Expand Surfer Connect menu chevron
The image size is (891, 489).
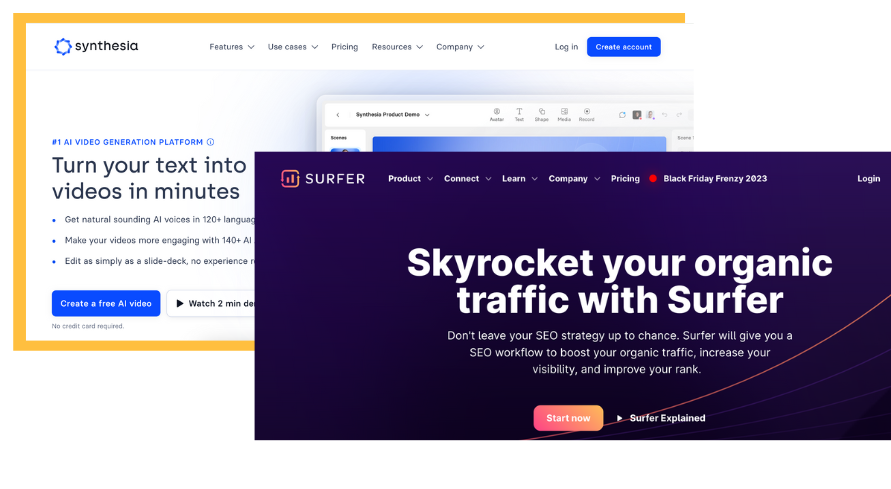(x=488, y=179)
